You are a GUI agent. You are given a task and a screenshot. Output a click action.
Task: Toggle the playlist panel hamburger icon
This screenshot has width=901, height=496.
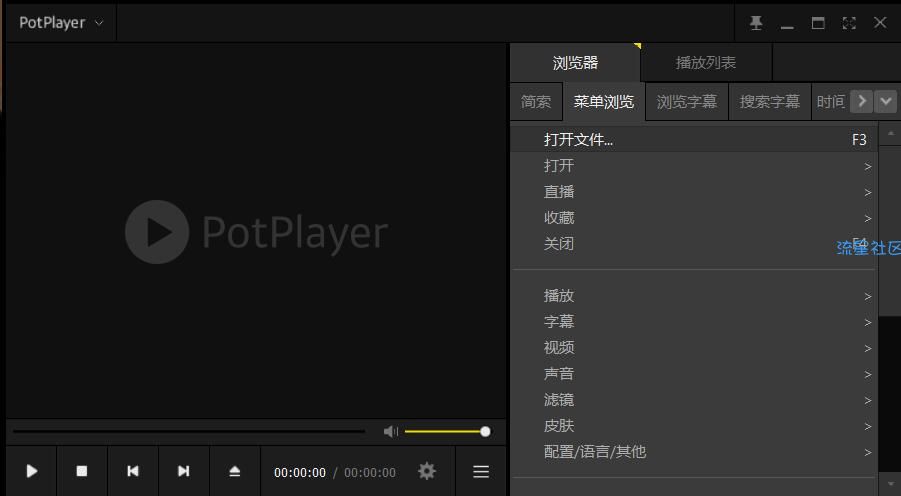481,471
